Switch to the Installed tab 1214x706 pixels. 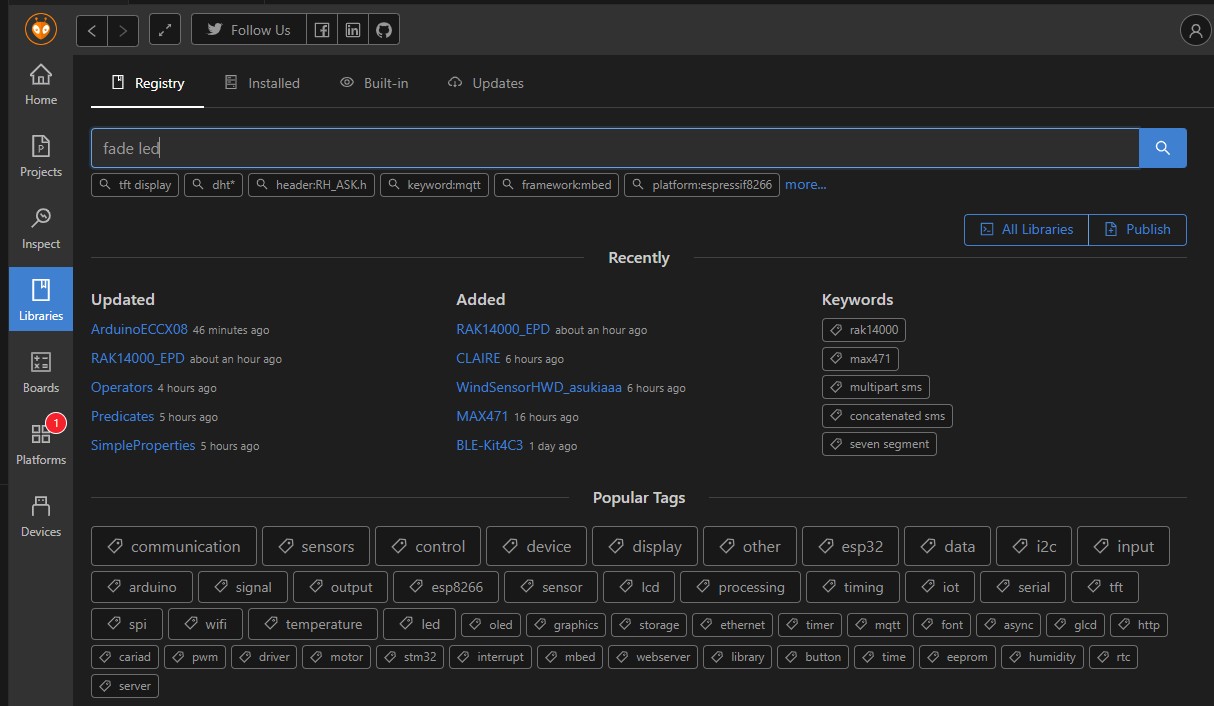pyautogui.click(x=261, y=83)
